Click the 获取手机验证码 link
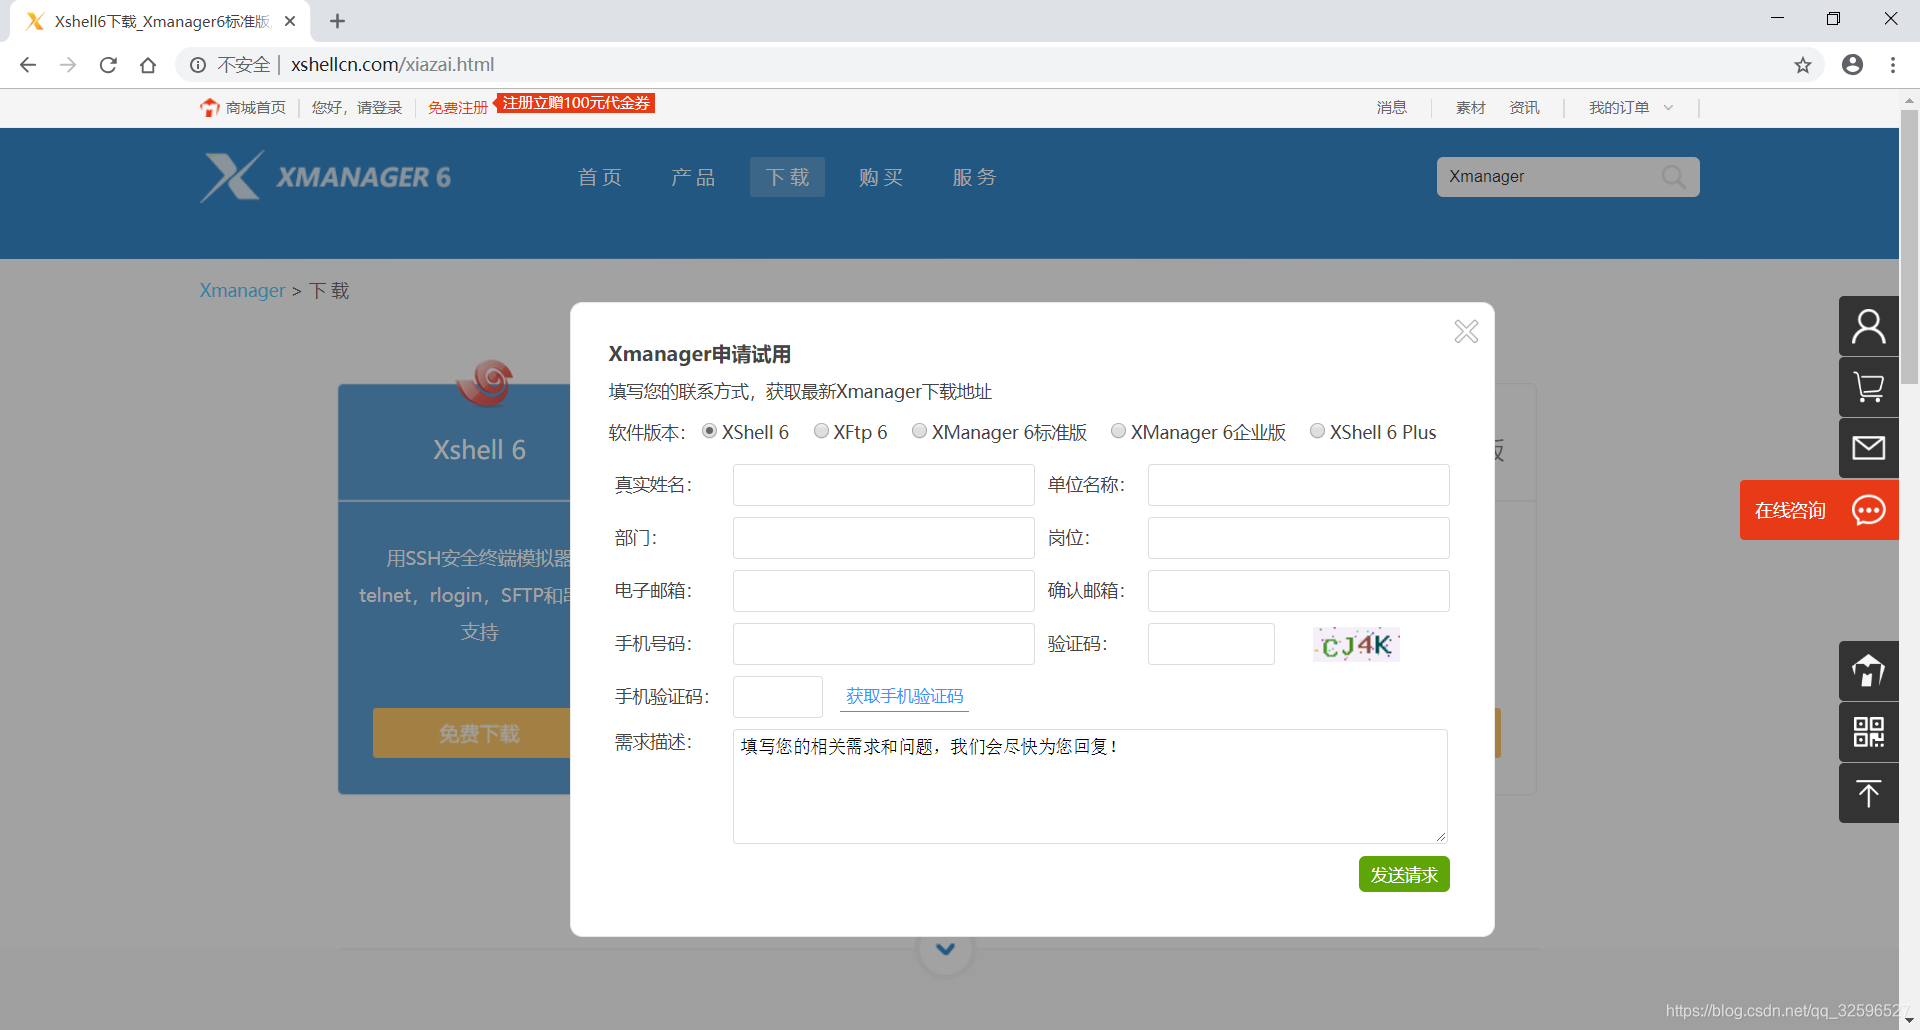 [x=904, y=695]
